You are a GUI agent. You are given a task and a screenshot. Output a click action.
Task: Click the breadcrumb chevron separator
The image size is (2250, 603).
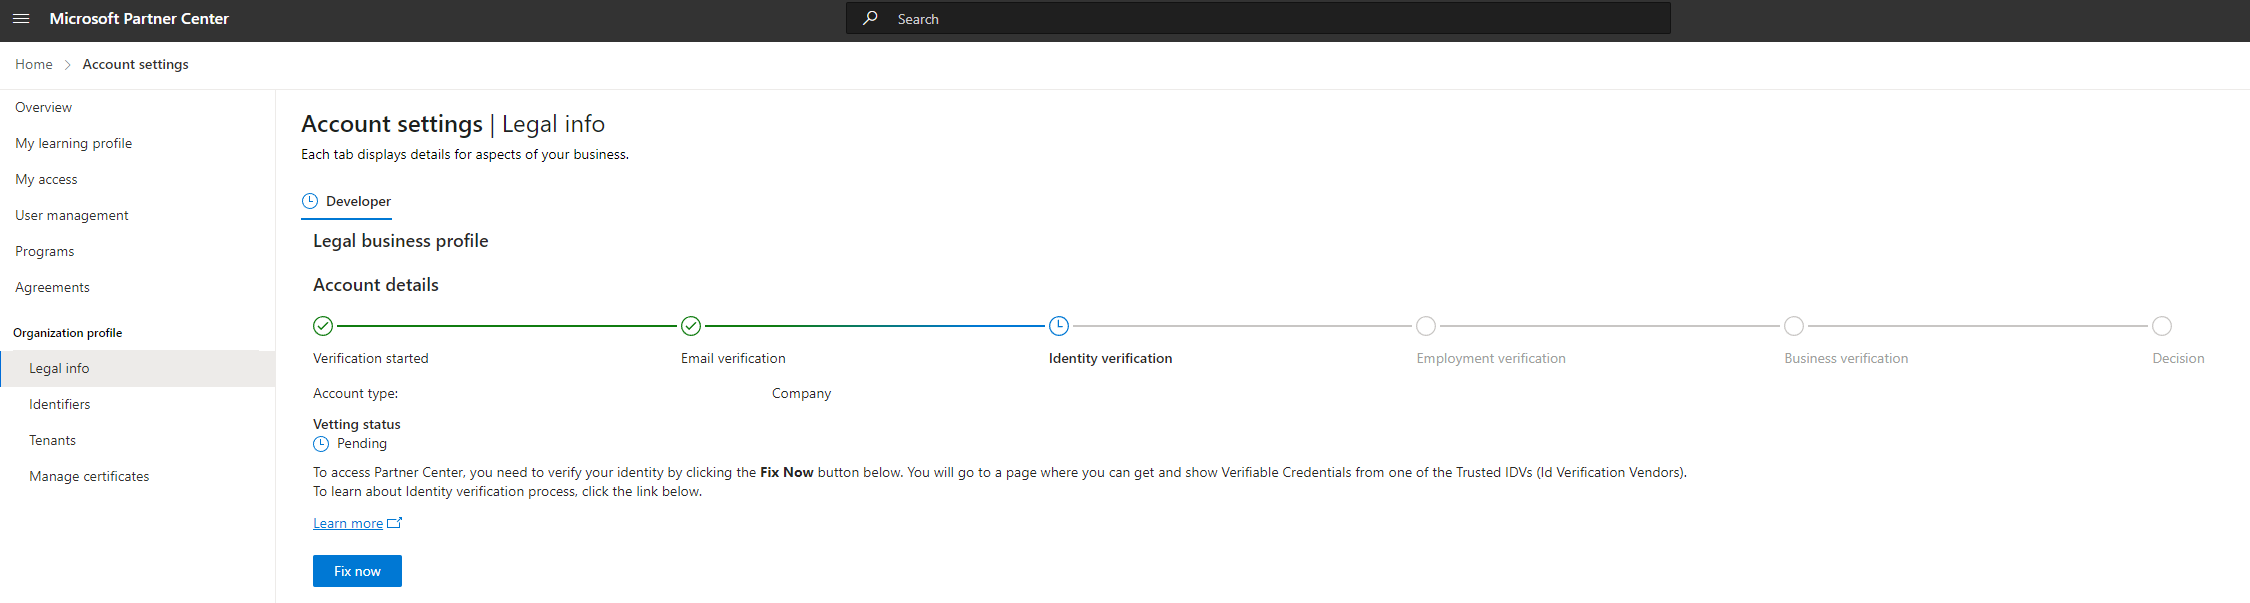(67, 65)
